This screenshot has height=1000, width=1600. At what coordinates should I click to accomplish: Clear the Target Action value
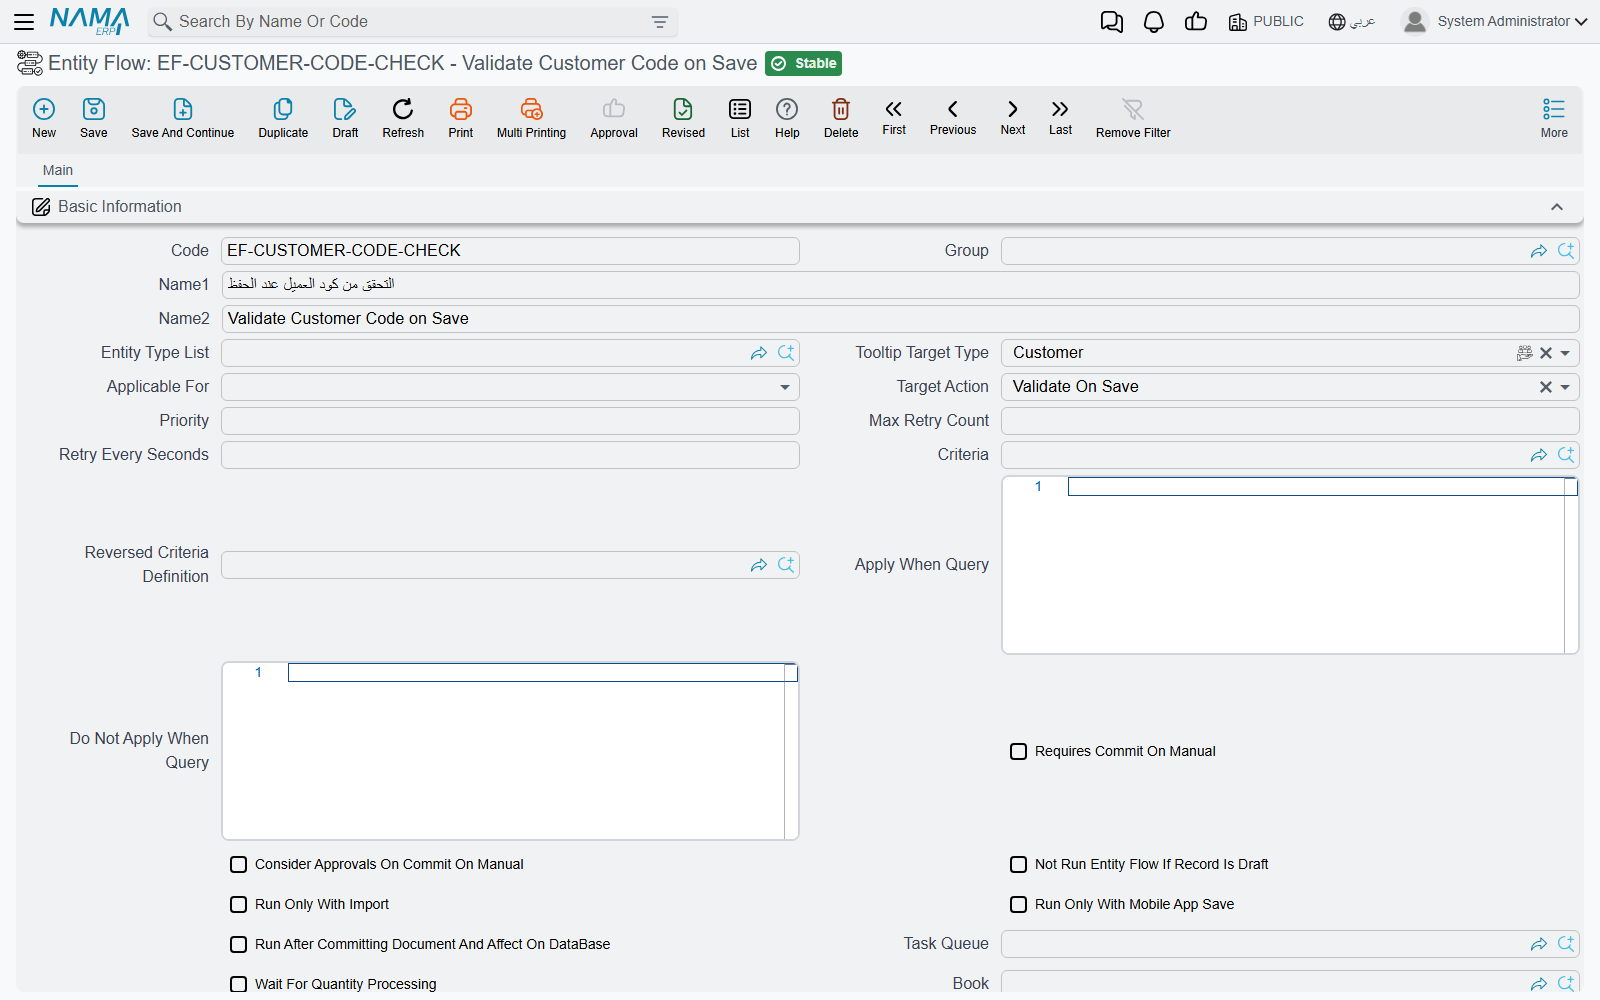pyautogui.click(x=1546, y=387)
